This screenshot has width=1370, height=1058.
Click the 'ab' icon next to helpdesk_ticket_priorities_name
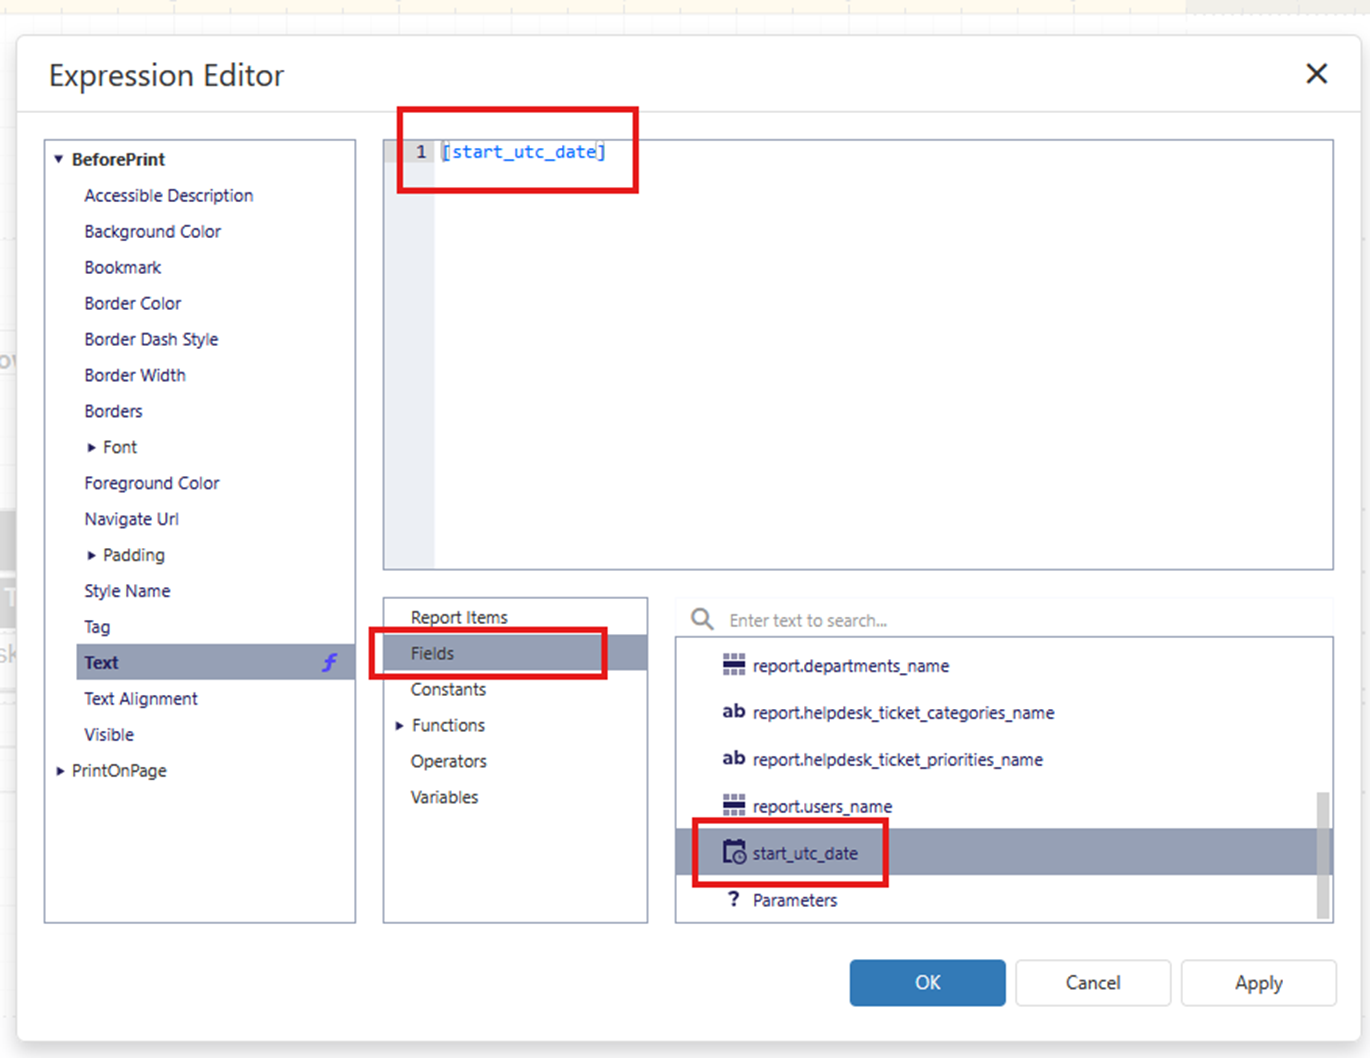[733, 759]
